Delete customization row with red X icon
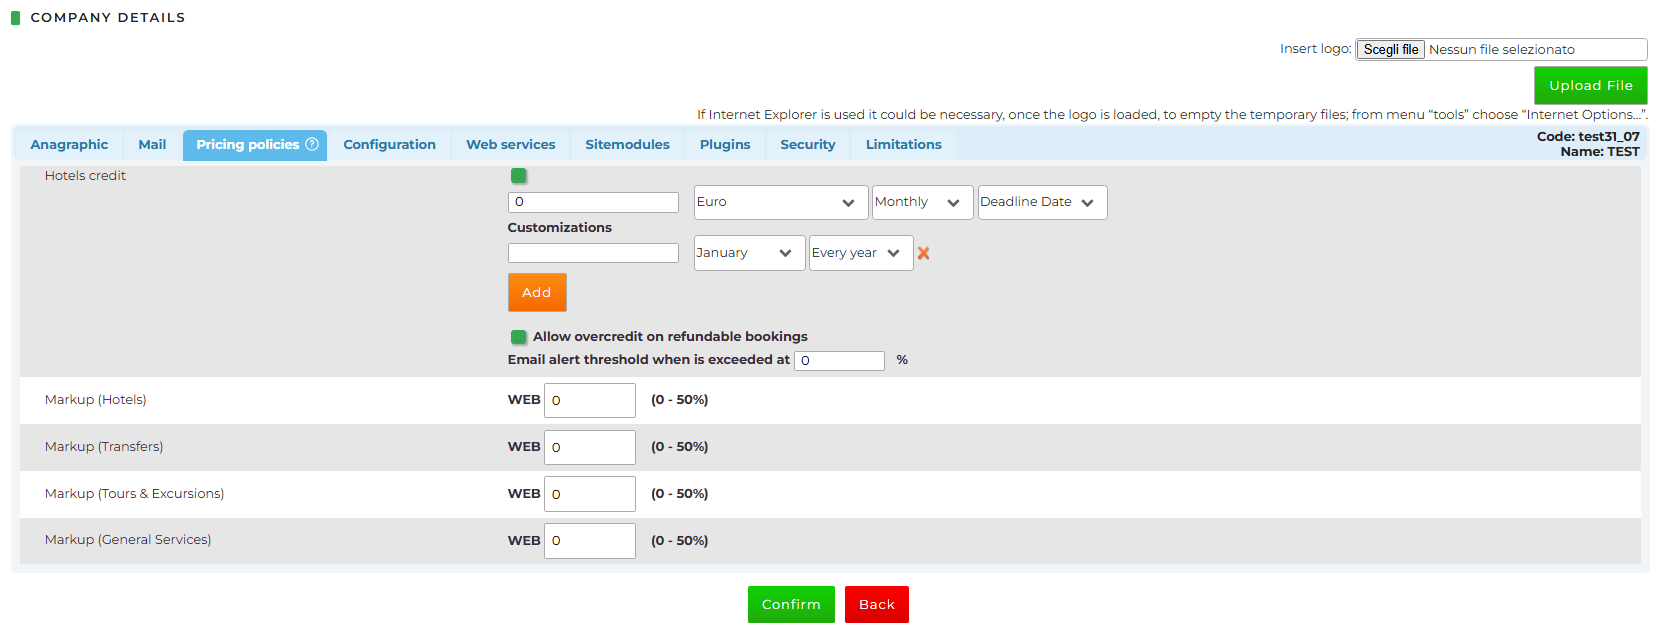Viewport: 1662px width, 642px height. tap(923, 253)
